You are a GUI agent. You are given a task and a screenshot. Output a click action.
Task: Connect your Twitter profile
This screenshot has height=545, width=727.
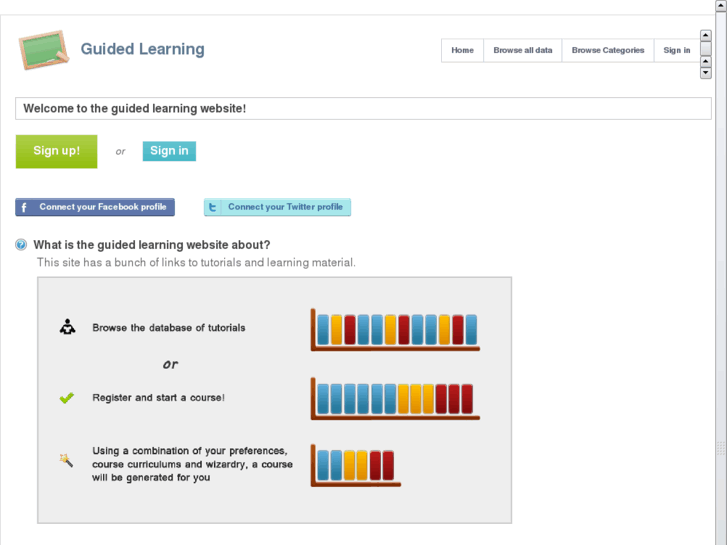pos(285,207)
